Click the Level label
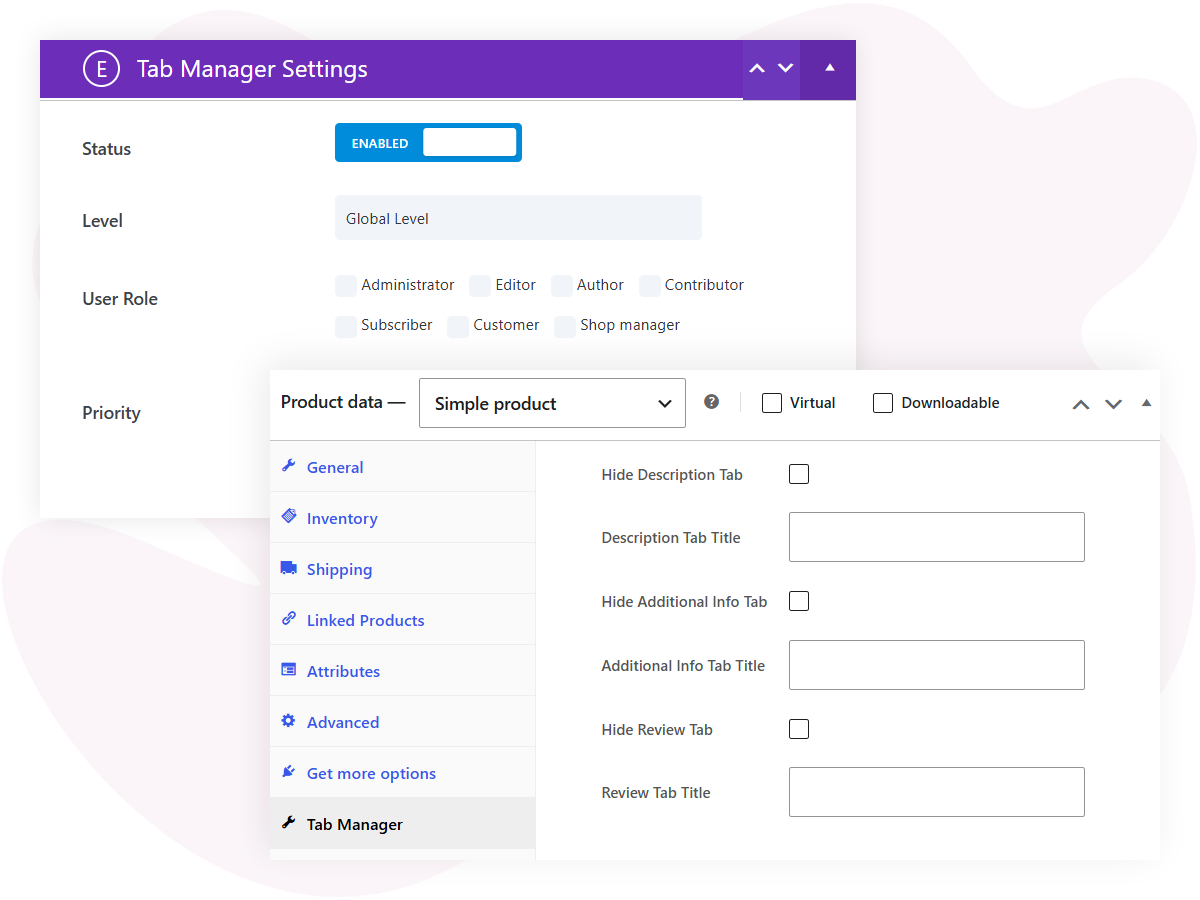 point(102,221)
